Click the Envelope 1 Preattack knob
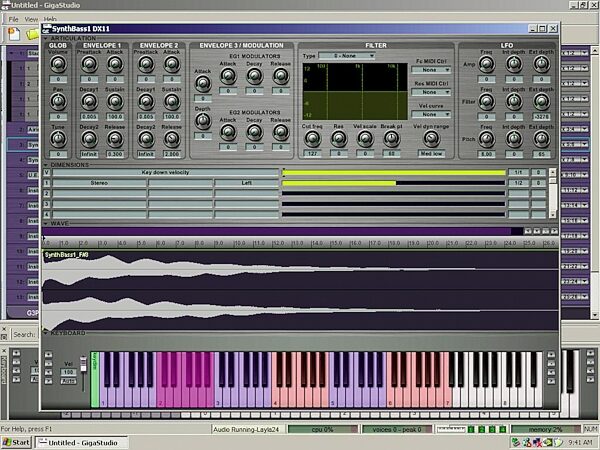 [89, 64]
